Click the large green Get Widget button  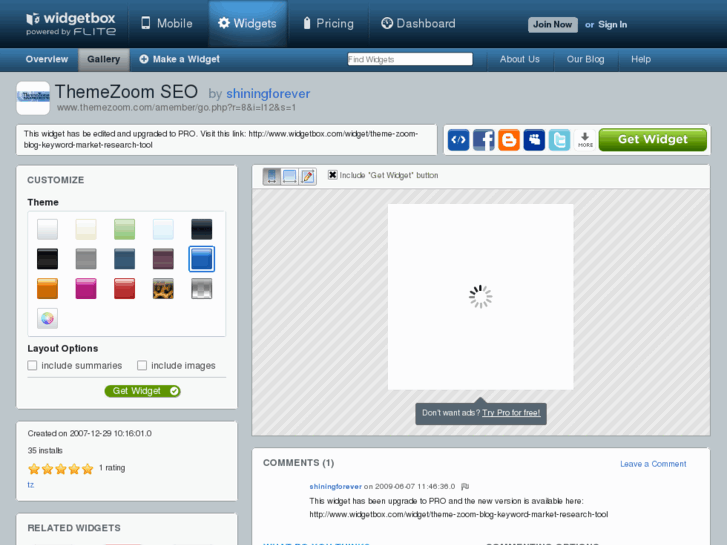point(652,140)
